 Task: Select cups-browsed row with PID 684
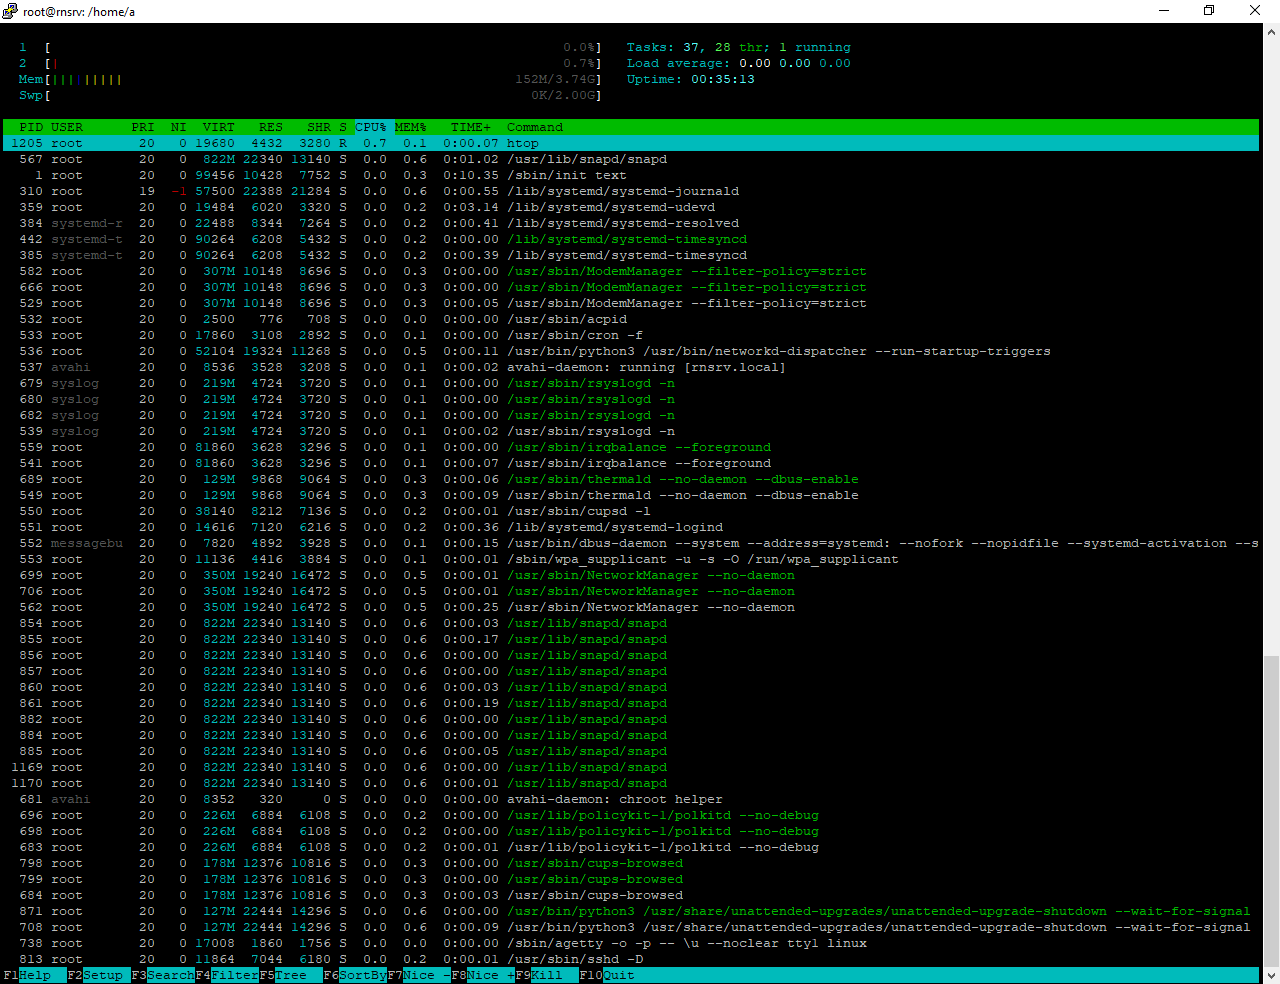pyautogui.click(x=631, y=895)
